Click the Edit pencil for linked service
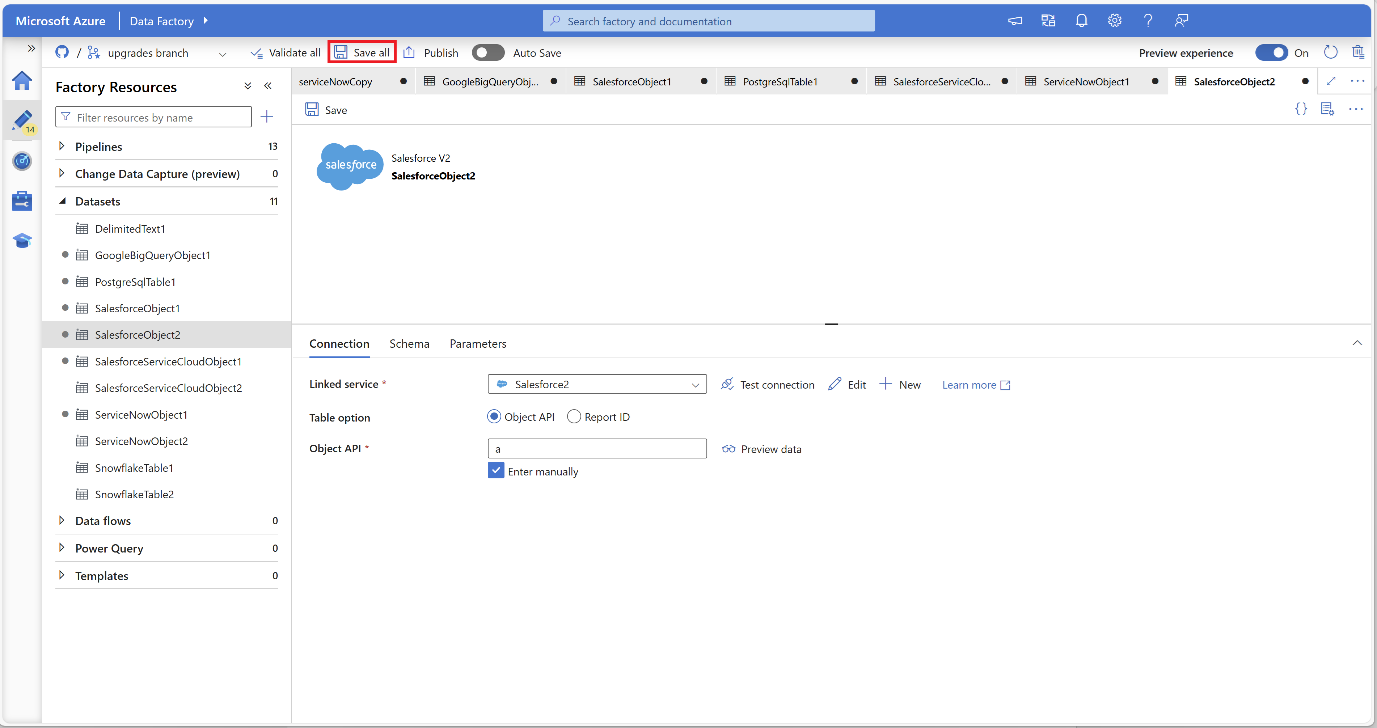Screen dimensions: 1377x728 (x=847, y=384)
